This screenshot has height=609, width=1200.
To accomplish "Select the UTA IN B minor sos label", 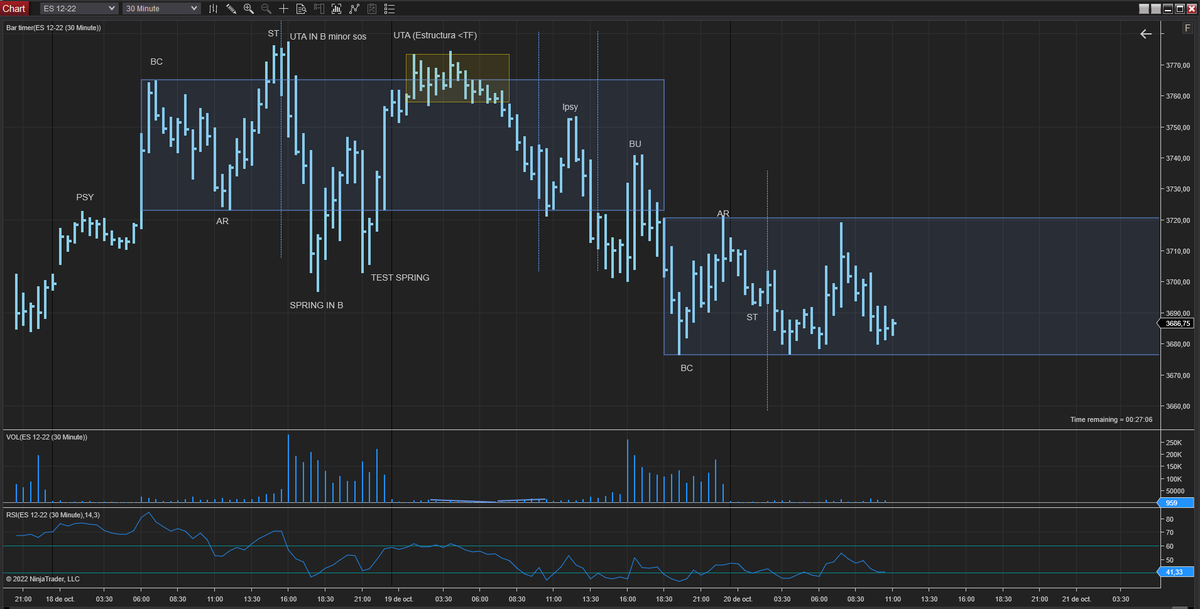I will (x=328, y=37).
